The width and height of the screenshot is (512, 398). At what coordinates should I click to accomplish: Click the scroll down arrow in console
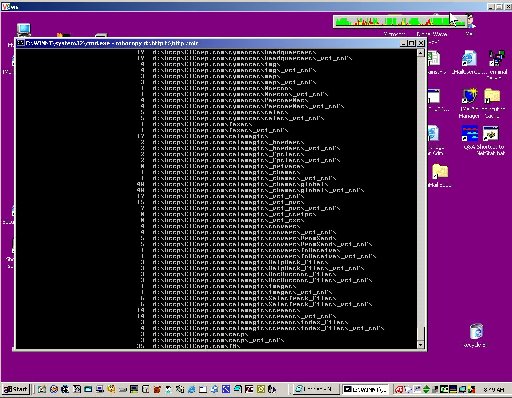point(421,345)
